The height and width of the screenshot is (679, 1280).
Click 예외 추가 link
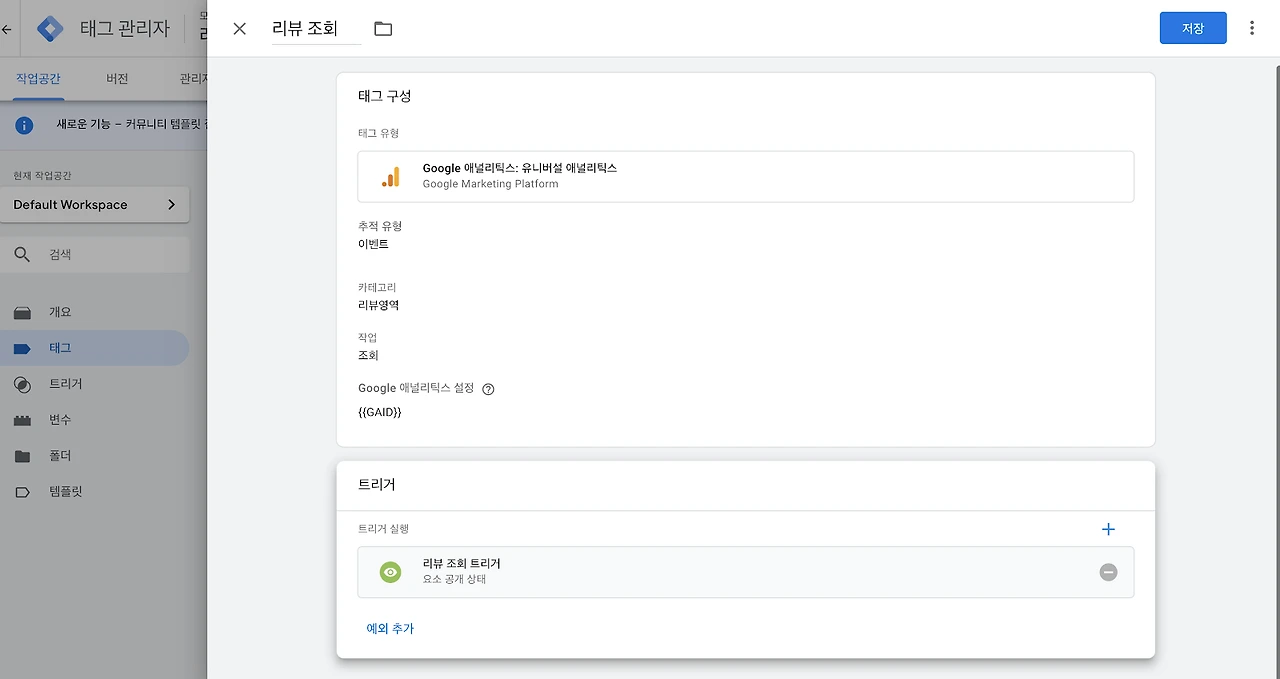pos(390,629)
